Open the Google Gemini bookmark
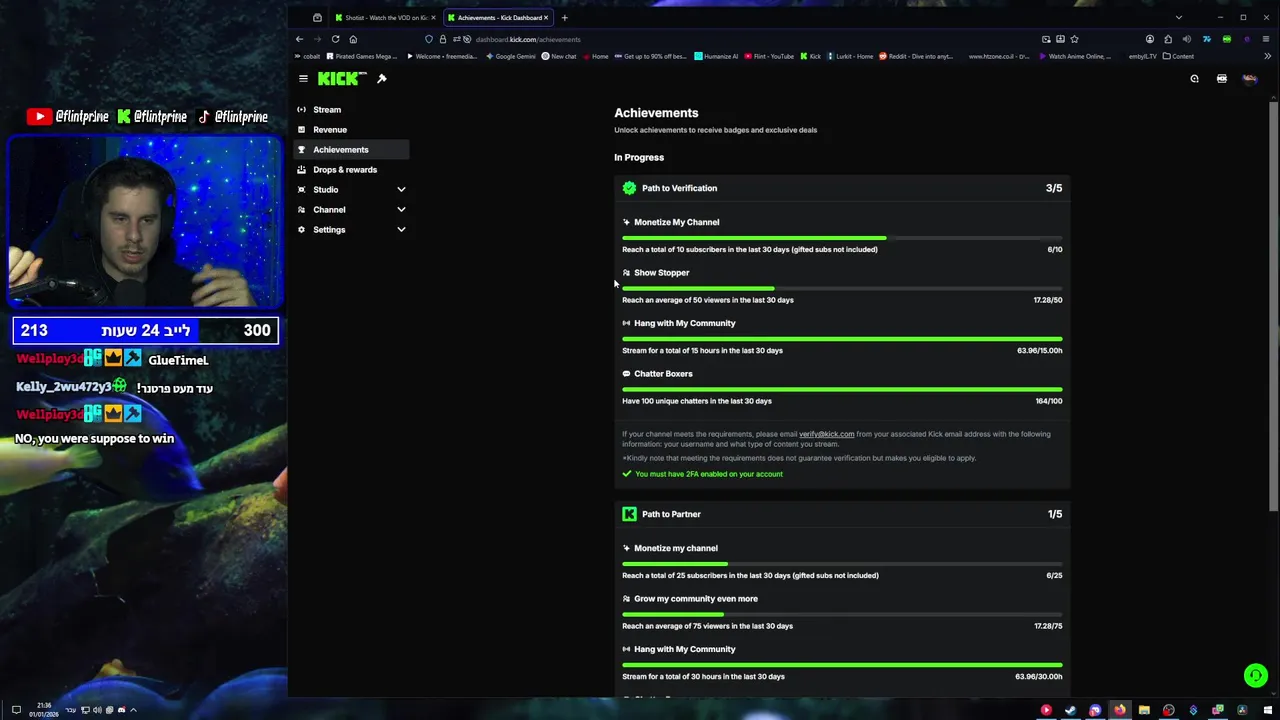The height and width of the screenshot is (720, 1280). coord(511,56)
